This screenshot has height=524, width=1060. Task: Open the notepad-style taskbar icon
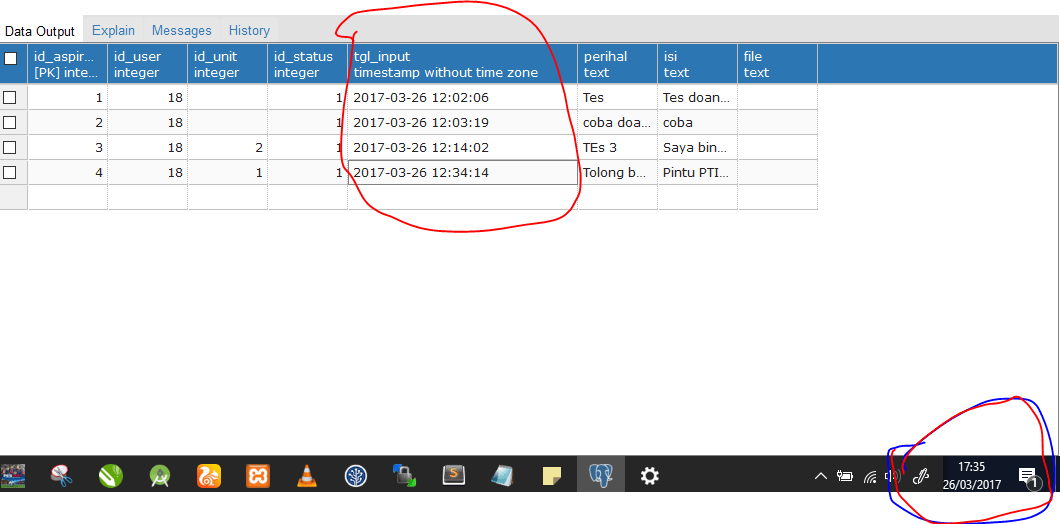coord(502,476)
